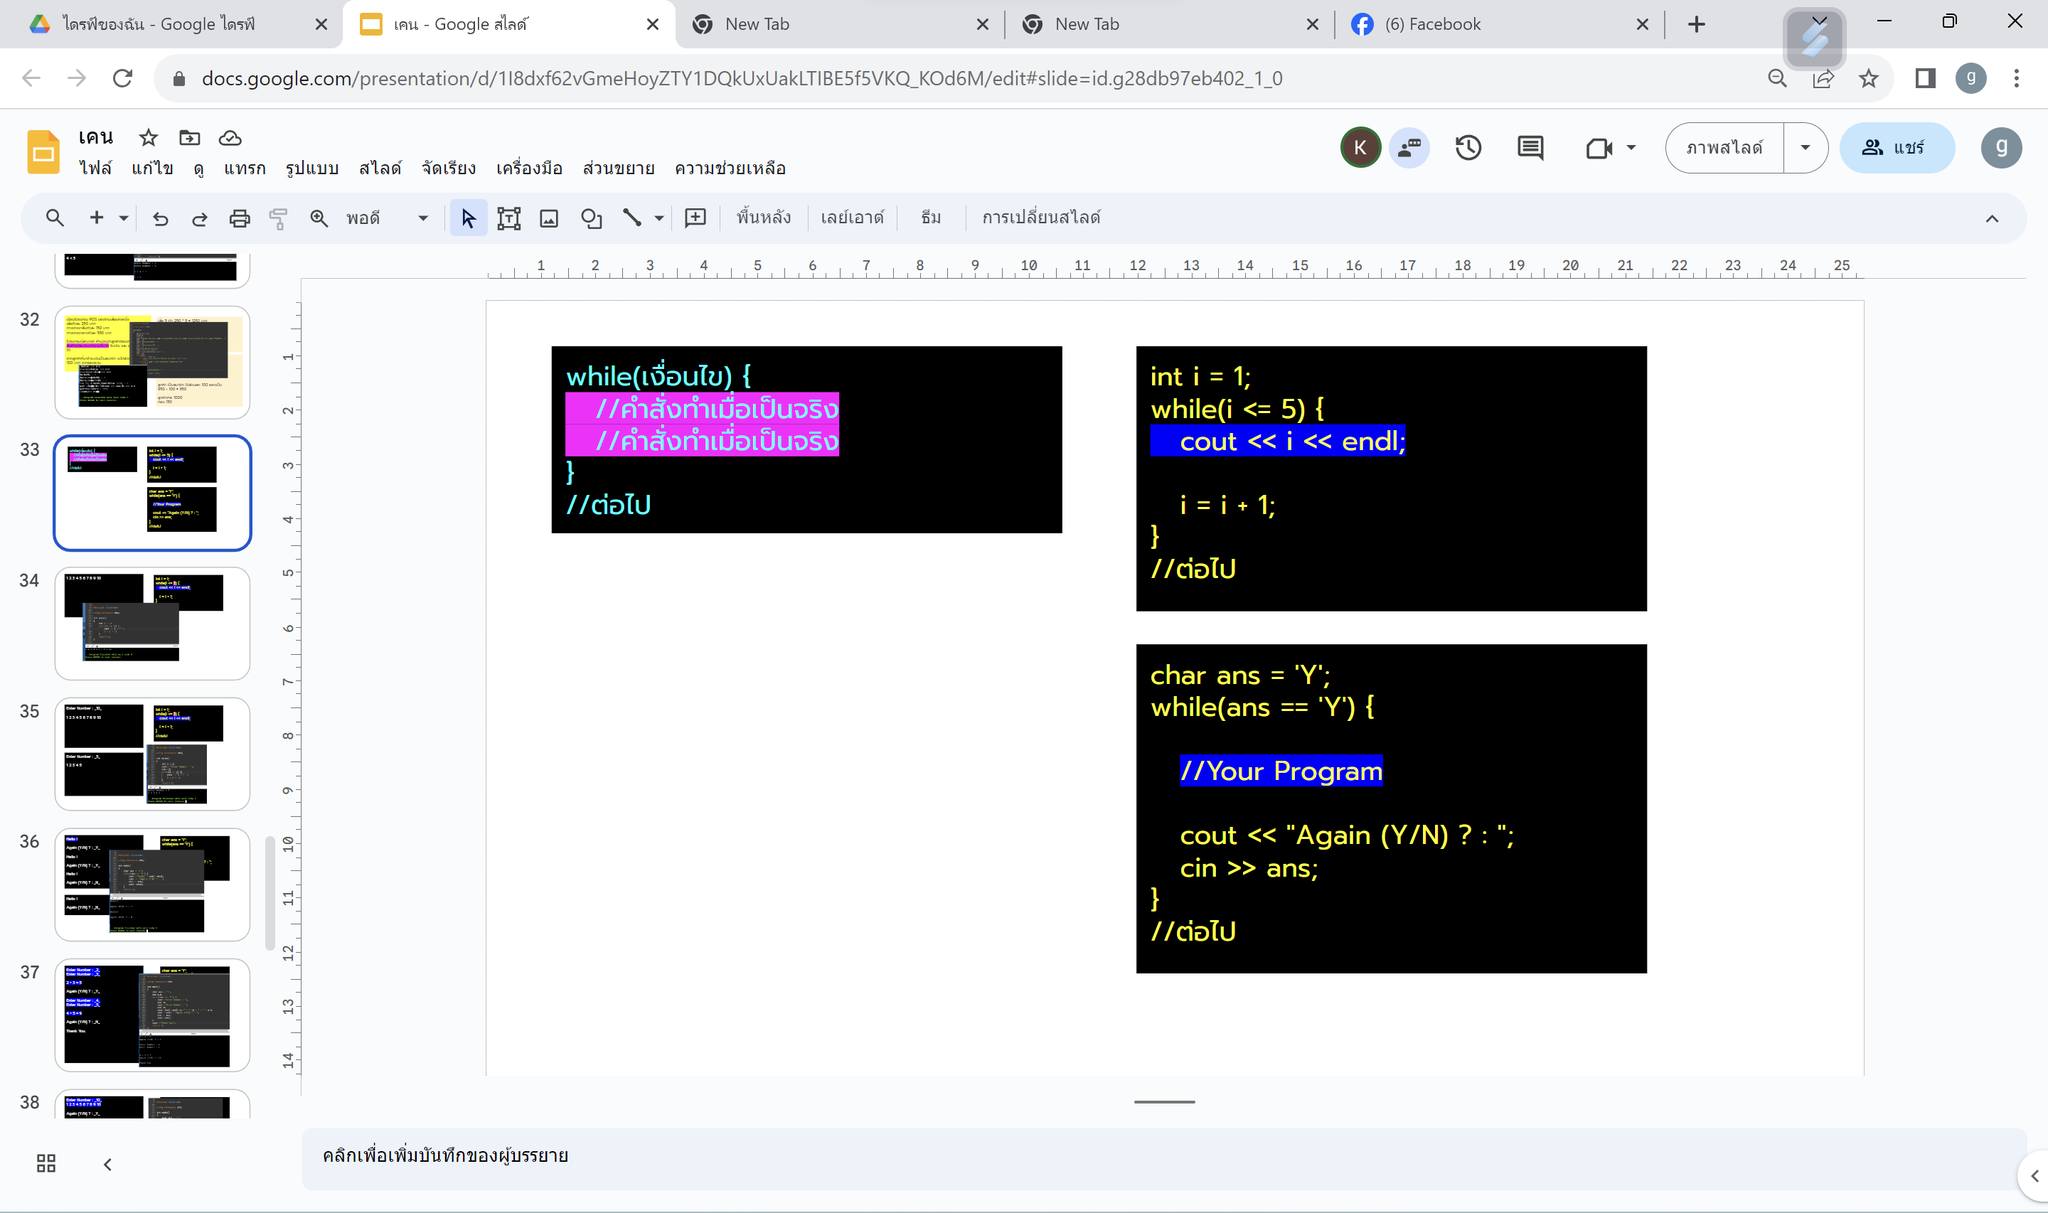Select the line tool
The image size is (2048, 1213).
(x=632, y=218)
